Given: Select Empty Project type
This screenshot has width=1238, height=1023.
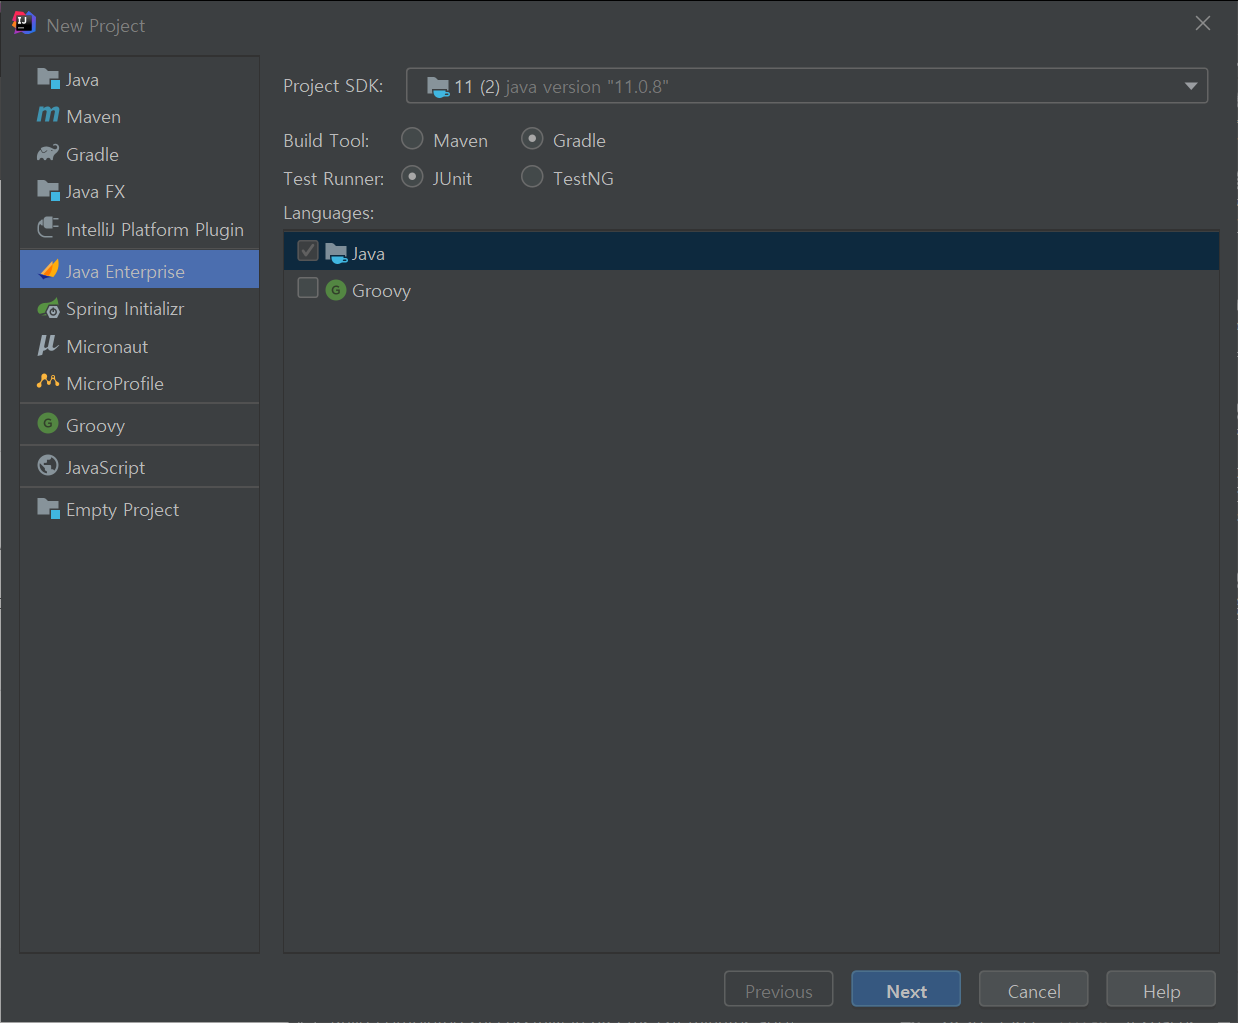Looking at the screenshot, I should tap(139, 509).
